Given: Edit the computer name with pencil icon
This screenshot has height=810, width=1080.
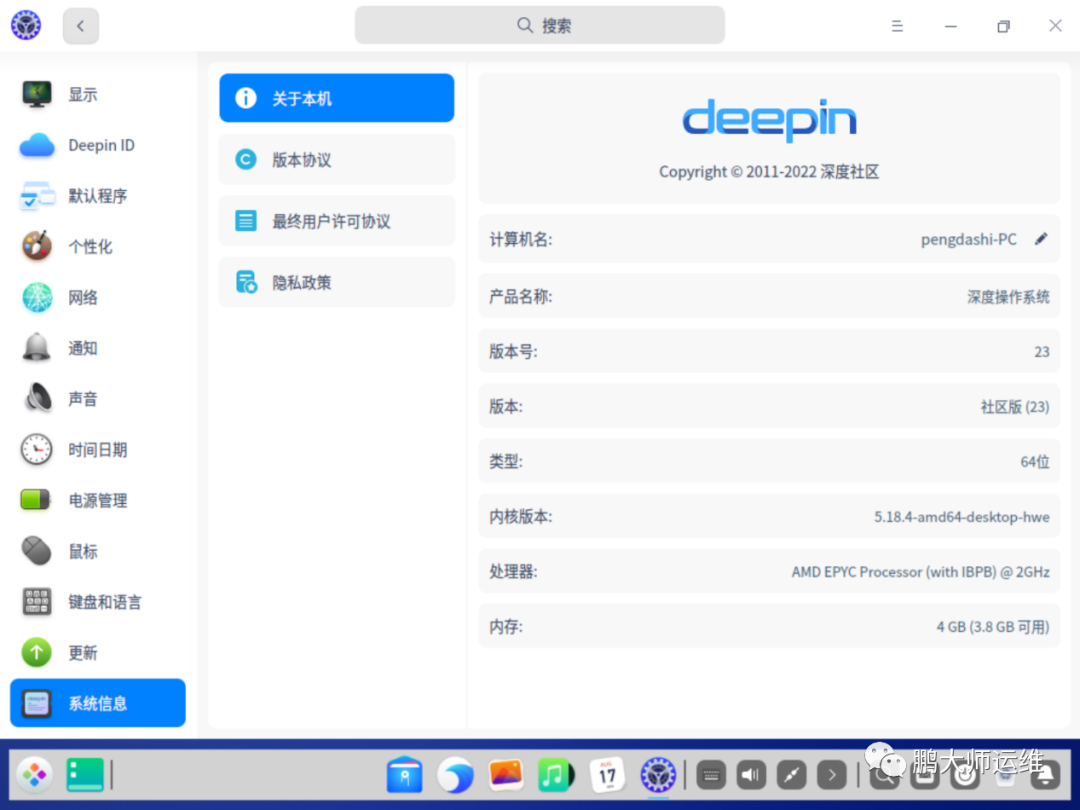Looking at the screenshot, I should (x=1041, y=239).
